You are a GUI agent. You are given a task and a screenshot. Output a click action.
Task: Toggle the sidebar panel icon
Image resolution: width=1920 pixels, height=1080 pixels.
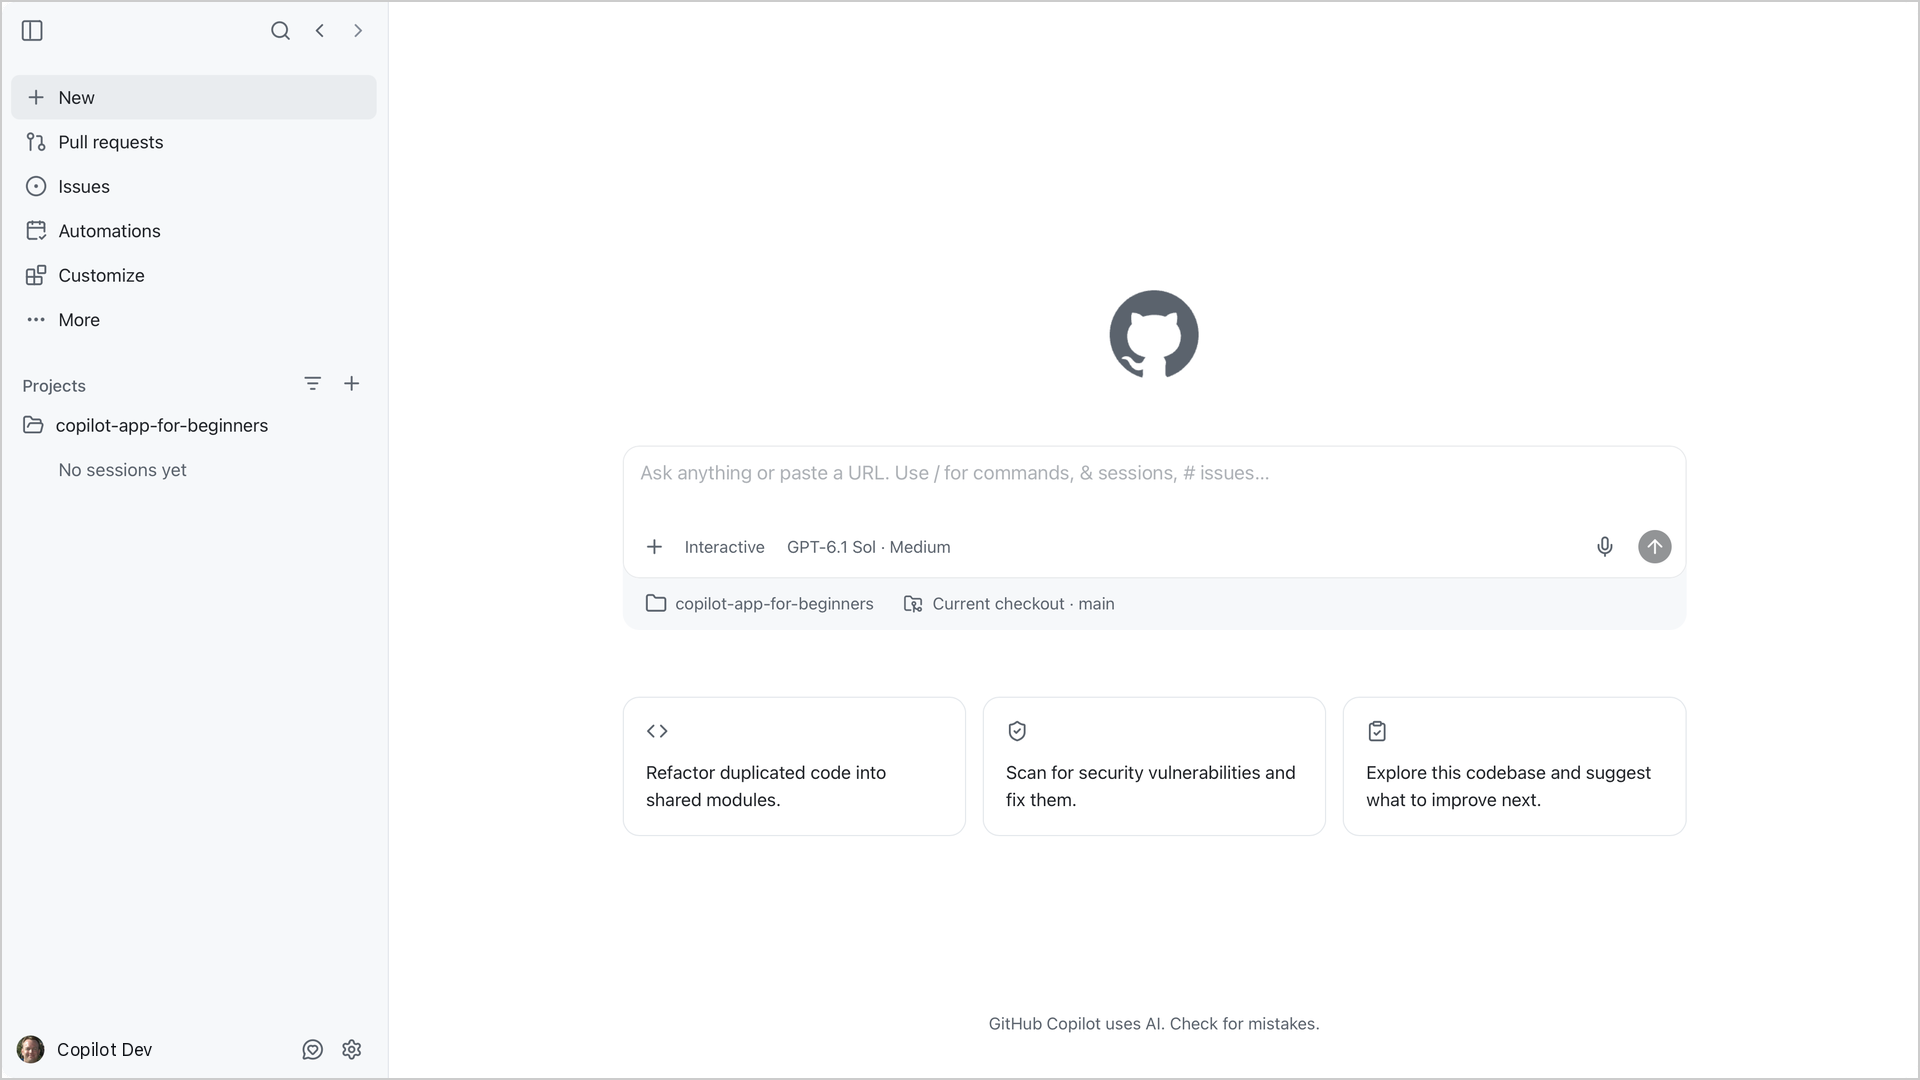coord(32,31)
